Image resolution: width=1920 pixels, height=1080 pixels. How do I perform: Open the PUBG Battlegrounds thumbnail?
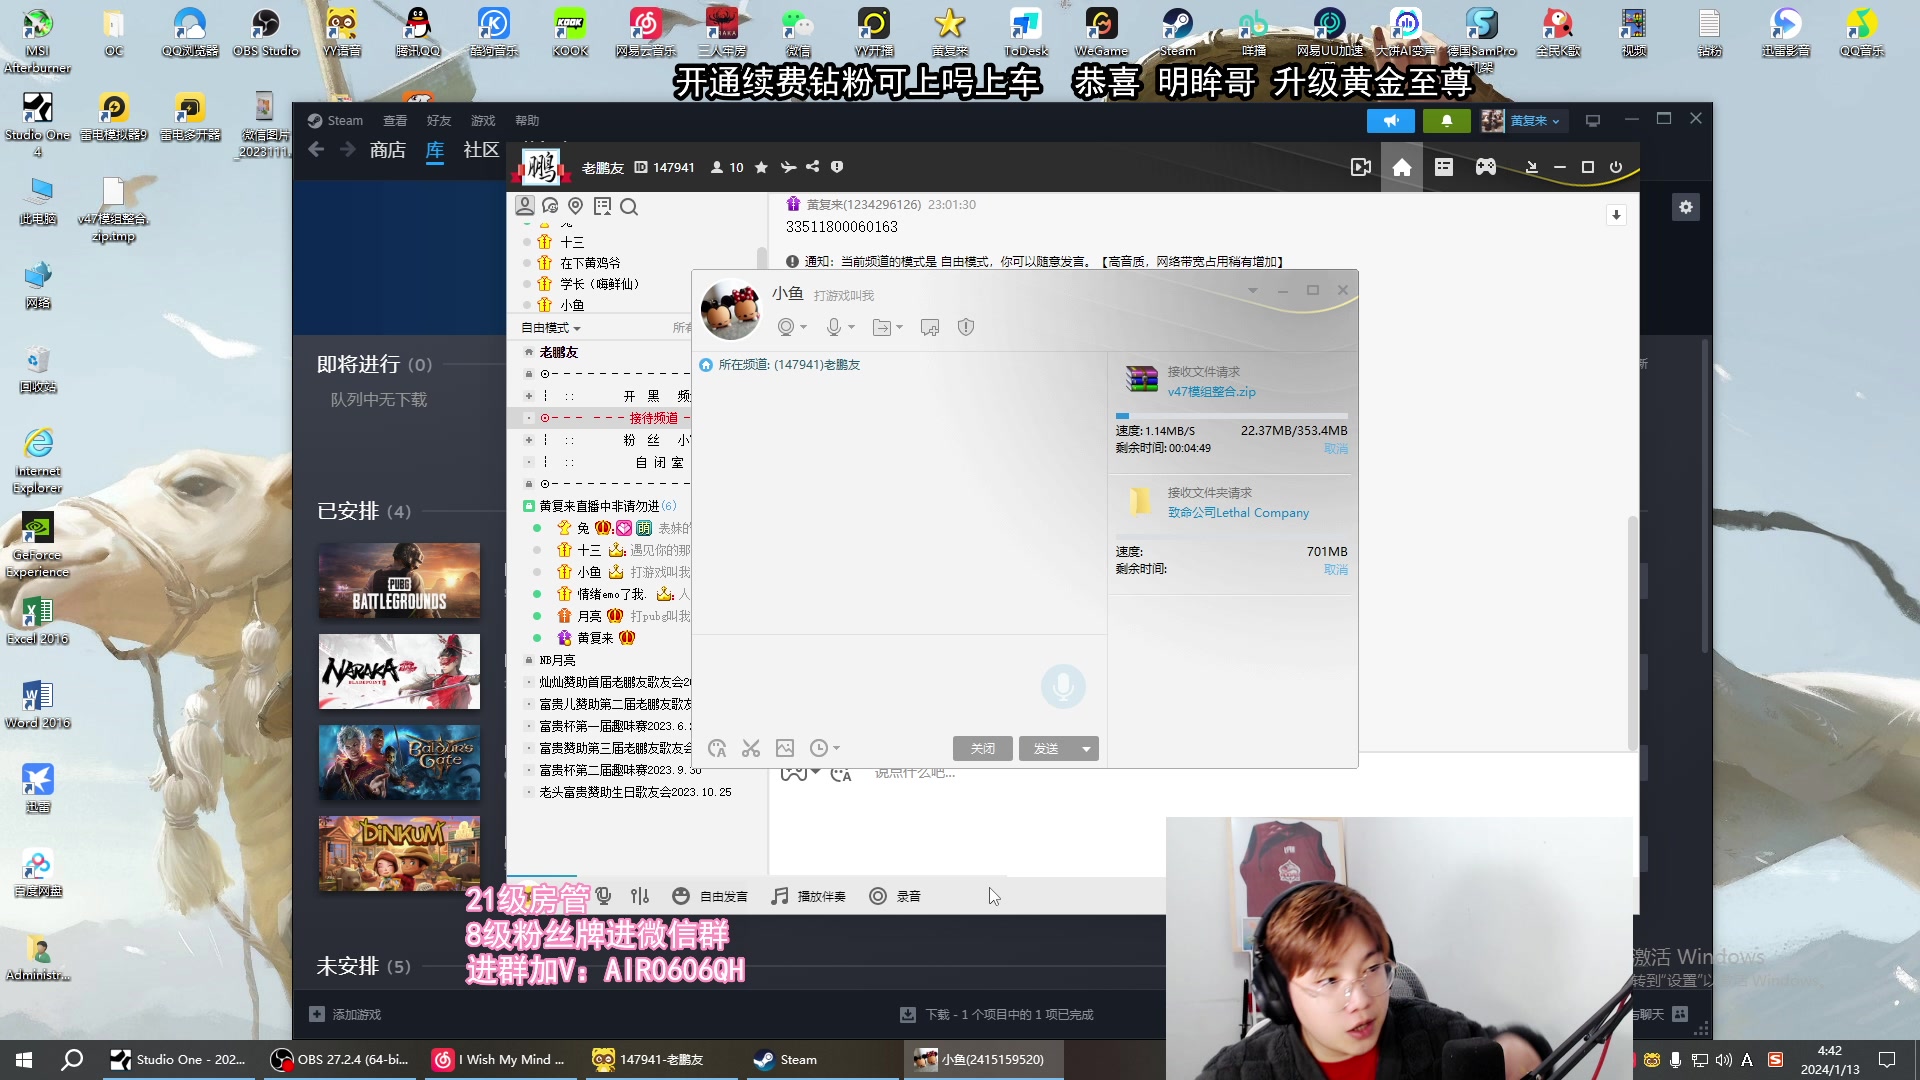(399, 581)
